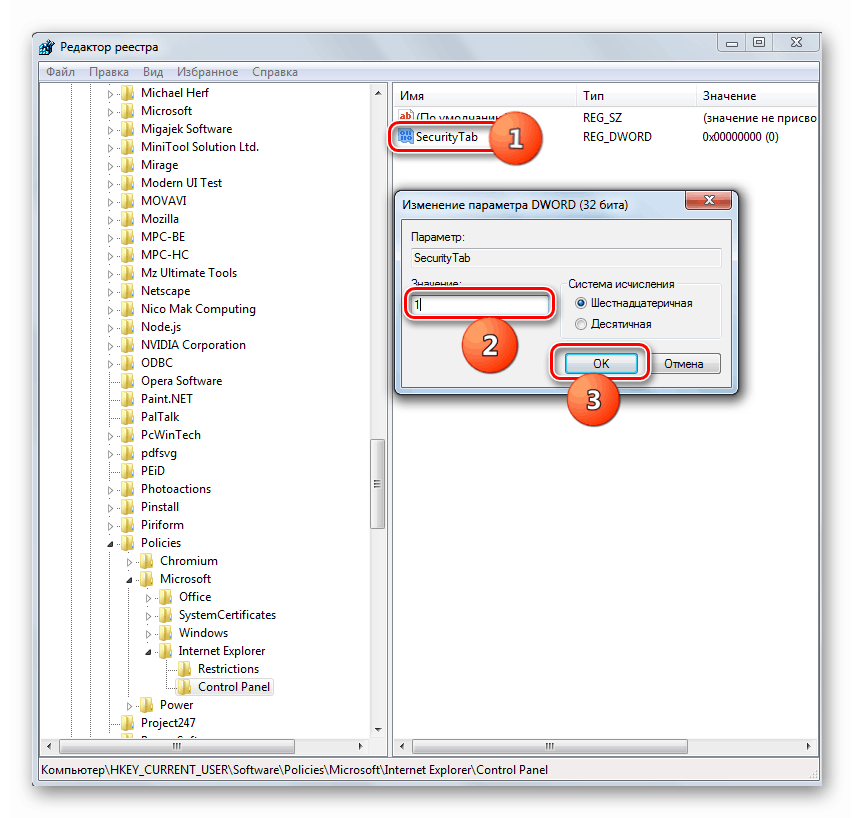854x818 pixels.
Task: Expand the Modern UI Test node
Action: pos(111,184)
